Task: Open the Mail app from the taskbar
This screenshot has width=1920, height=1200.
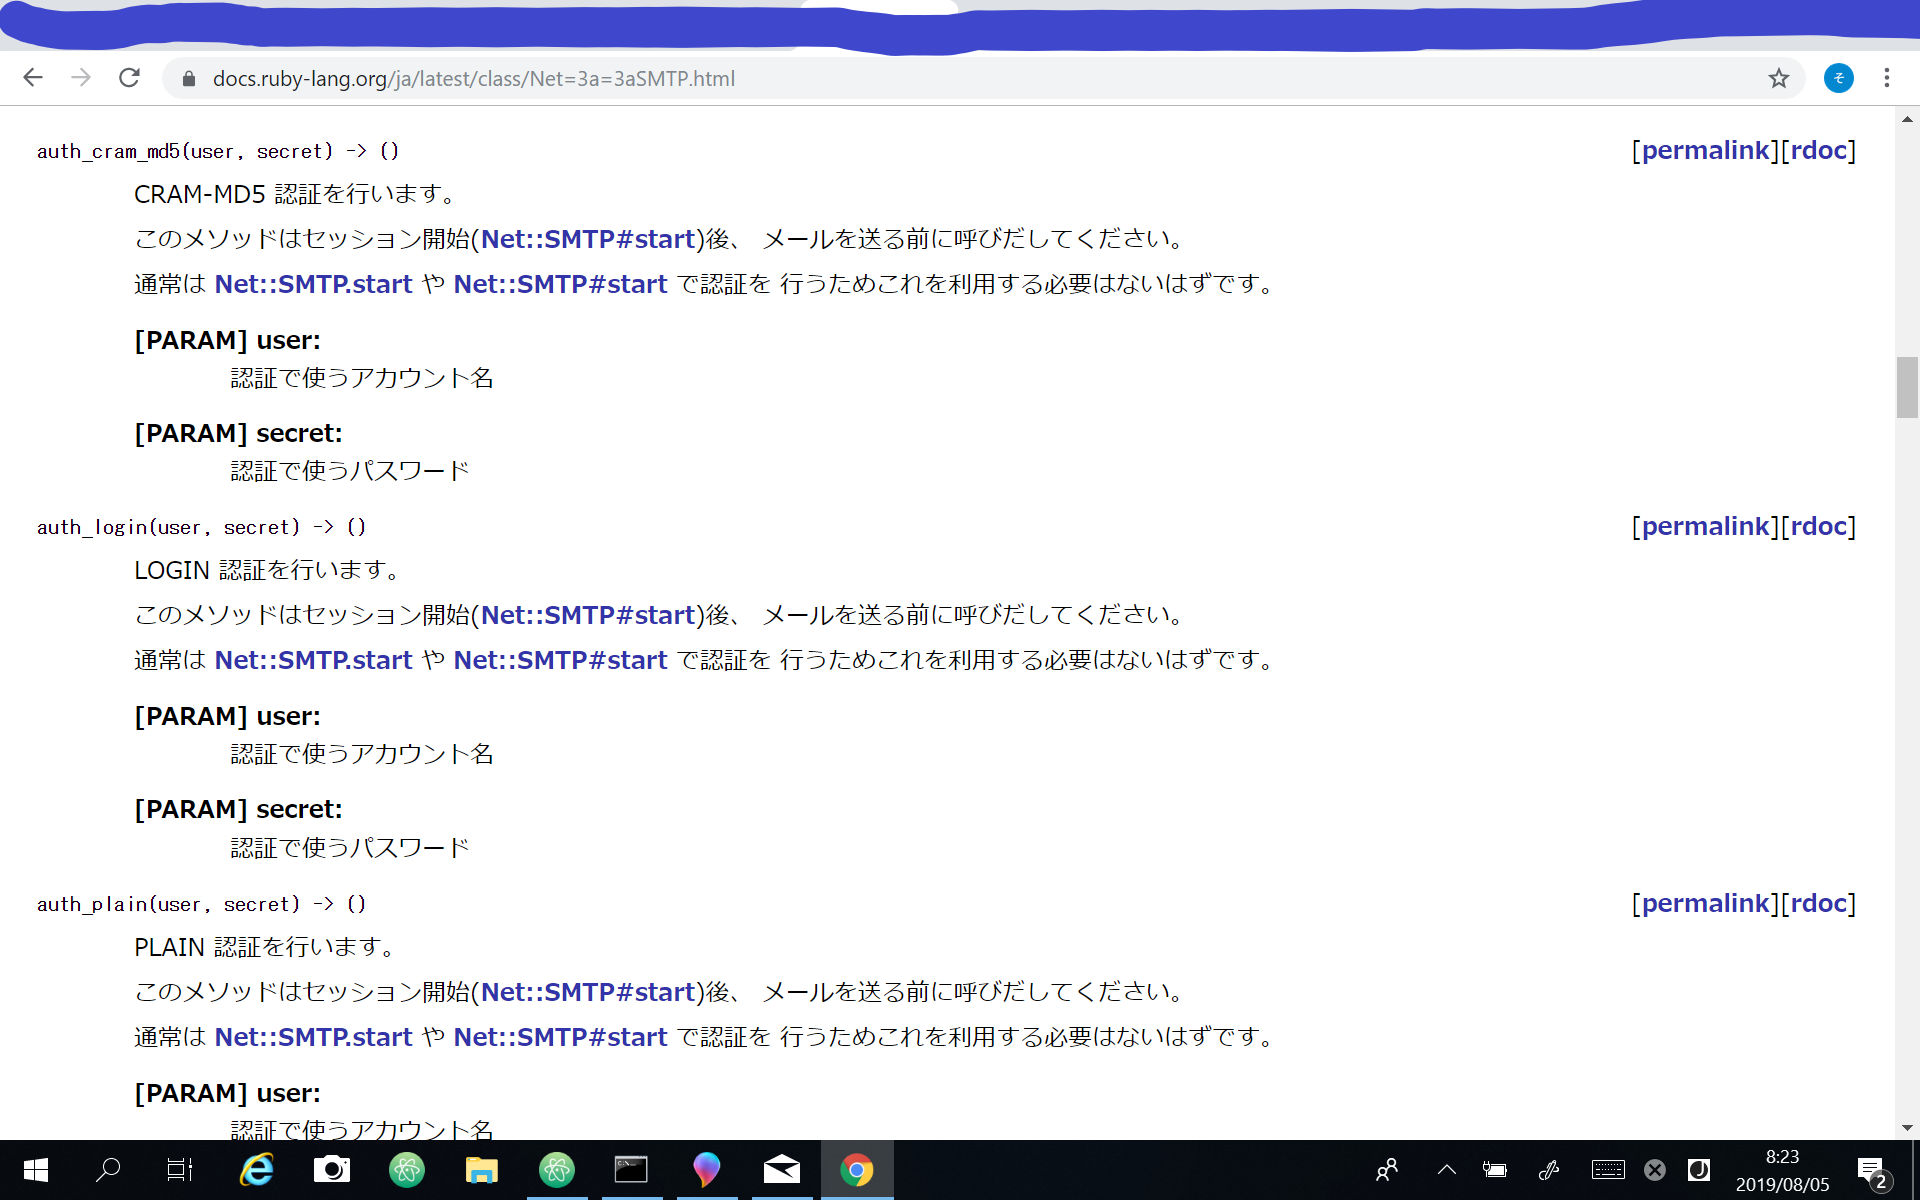Action: coord(781,1170)
